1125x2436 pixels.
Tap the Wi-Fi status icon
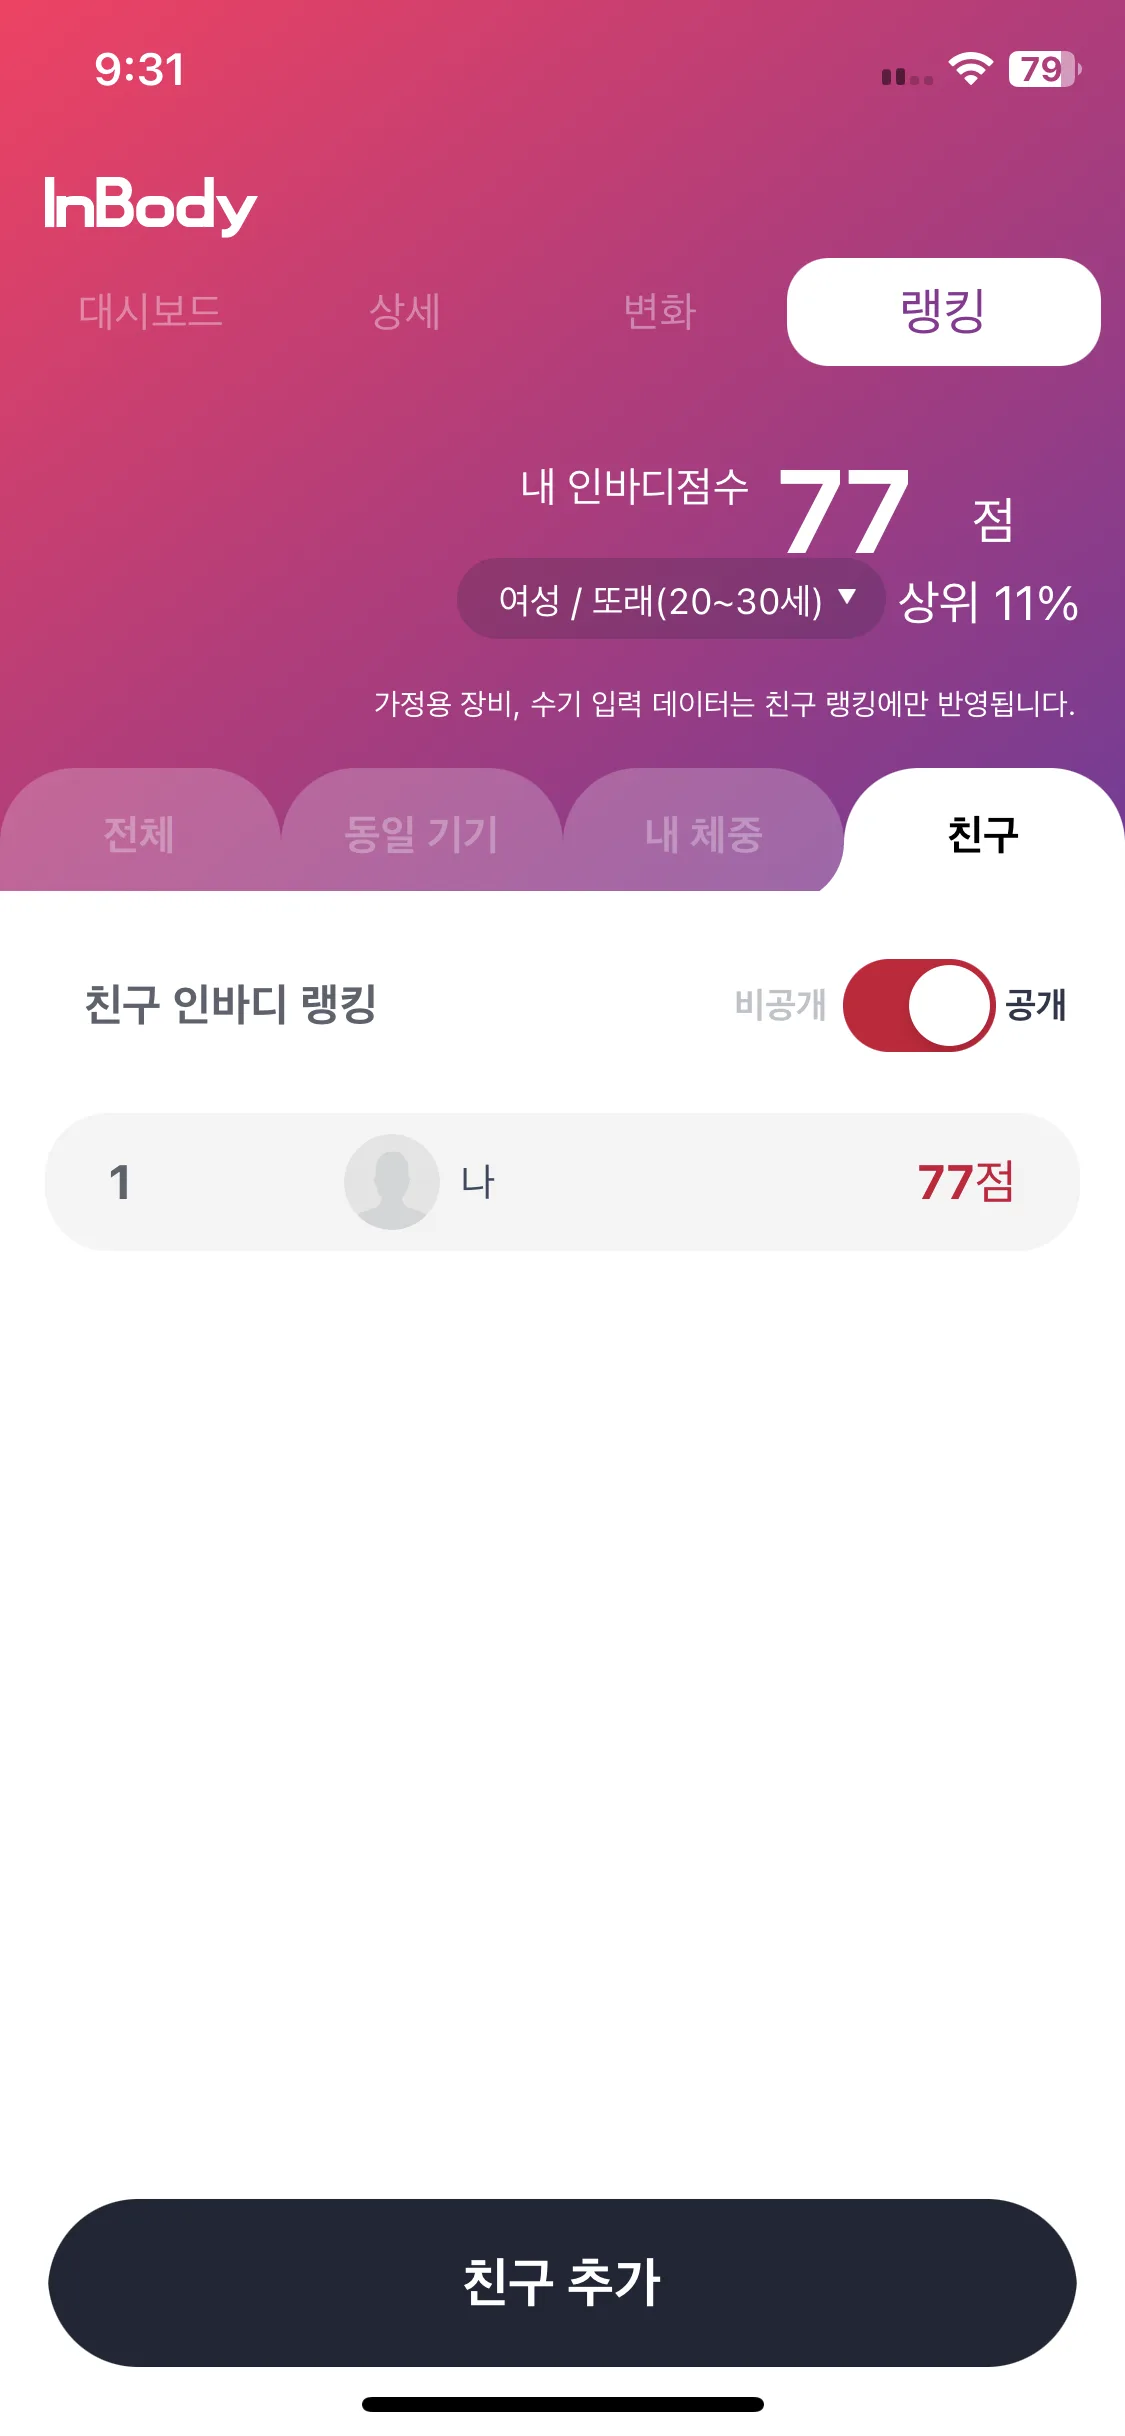pyautogui.click(x=970, y=69)
